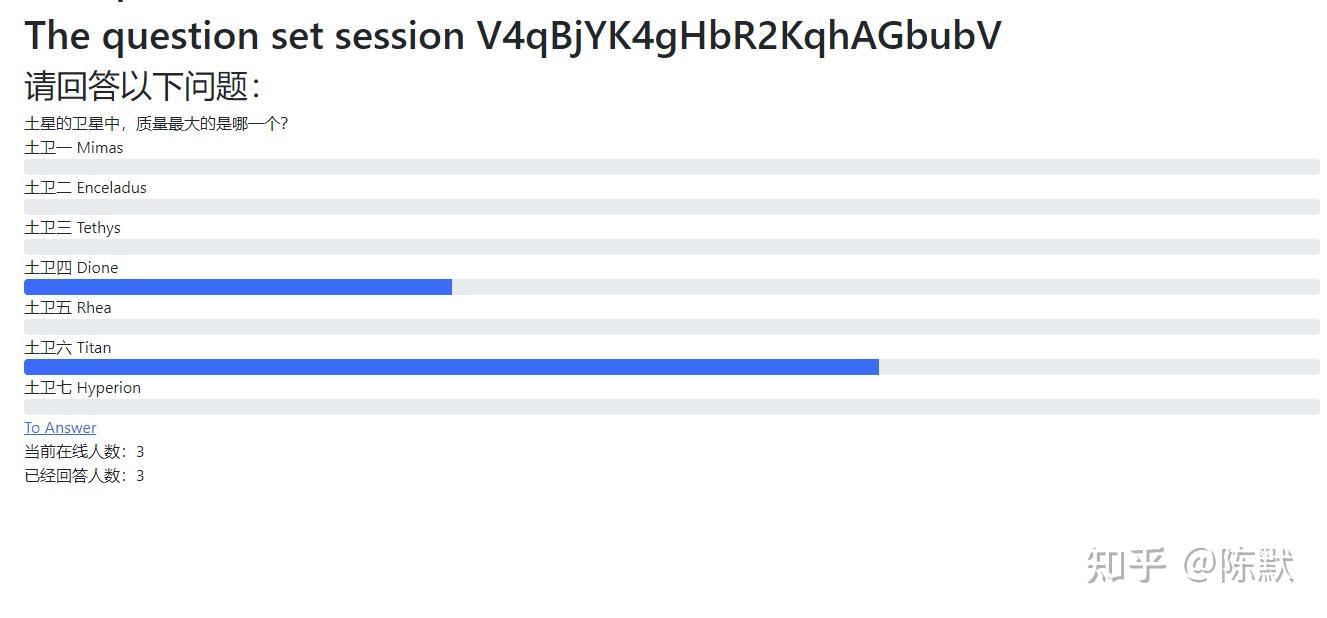Image resolution: width=1327 pixels, height=618 pixels.
Task: Click the Saturn moon question text
Action: point(156,124)
